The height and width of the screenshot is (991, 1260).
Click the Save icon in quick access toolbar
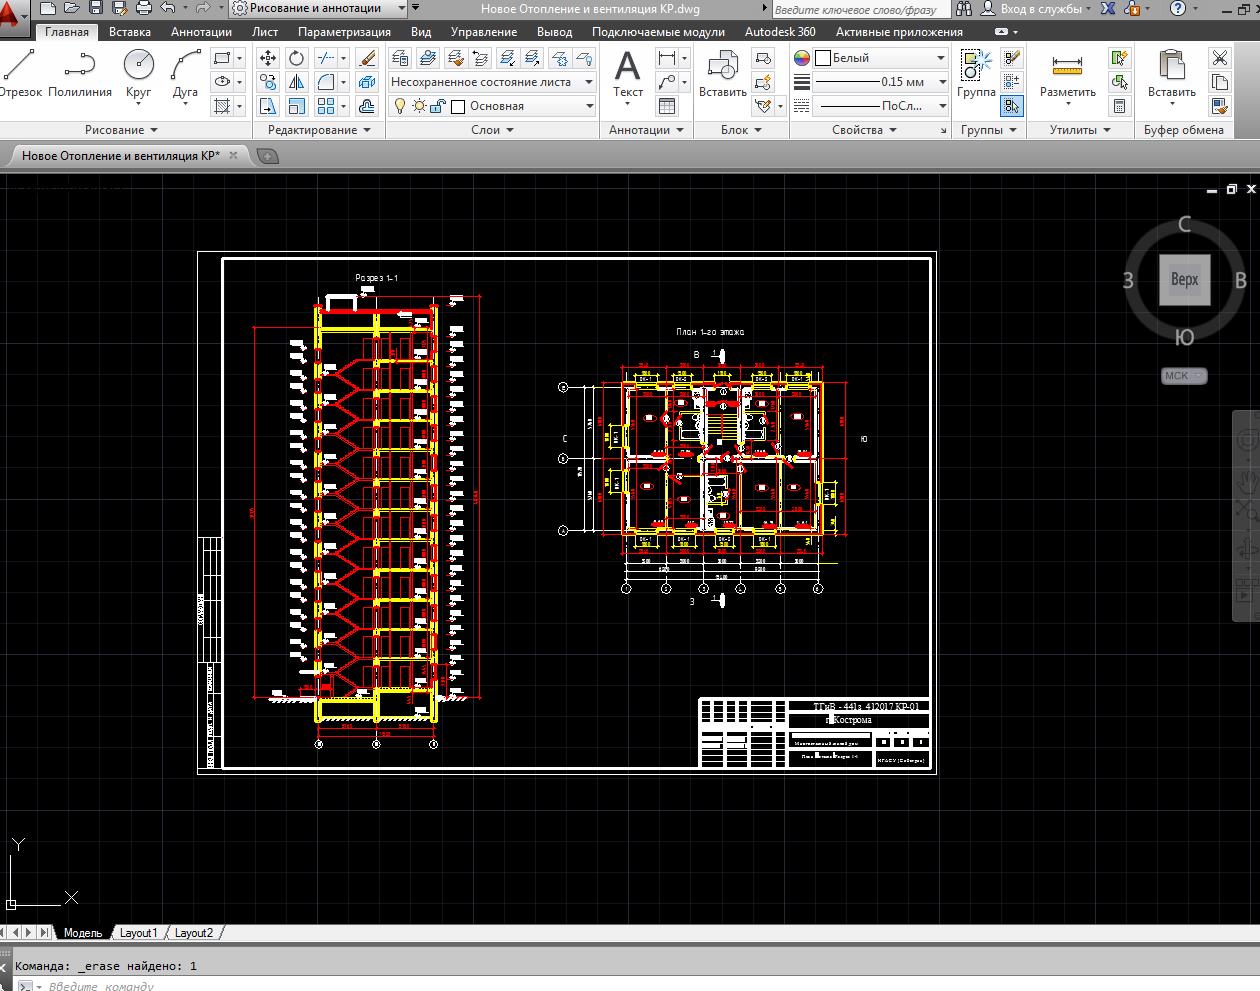[95, 9]
